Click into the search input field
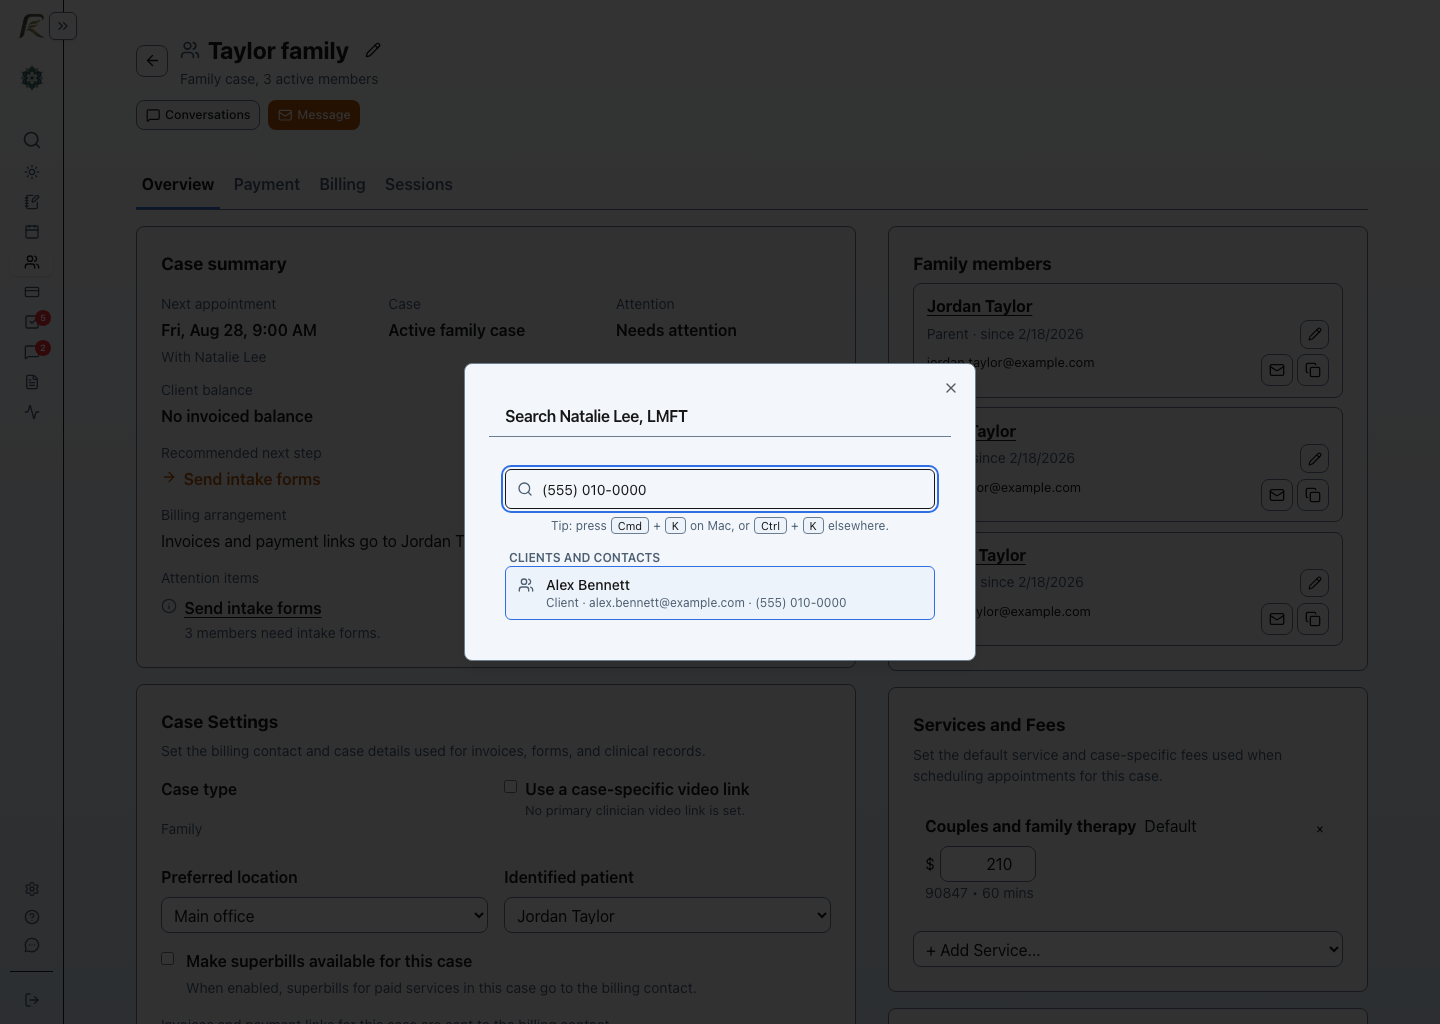 click(720, 489)
